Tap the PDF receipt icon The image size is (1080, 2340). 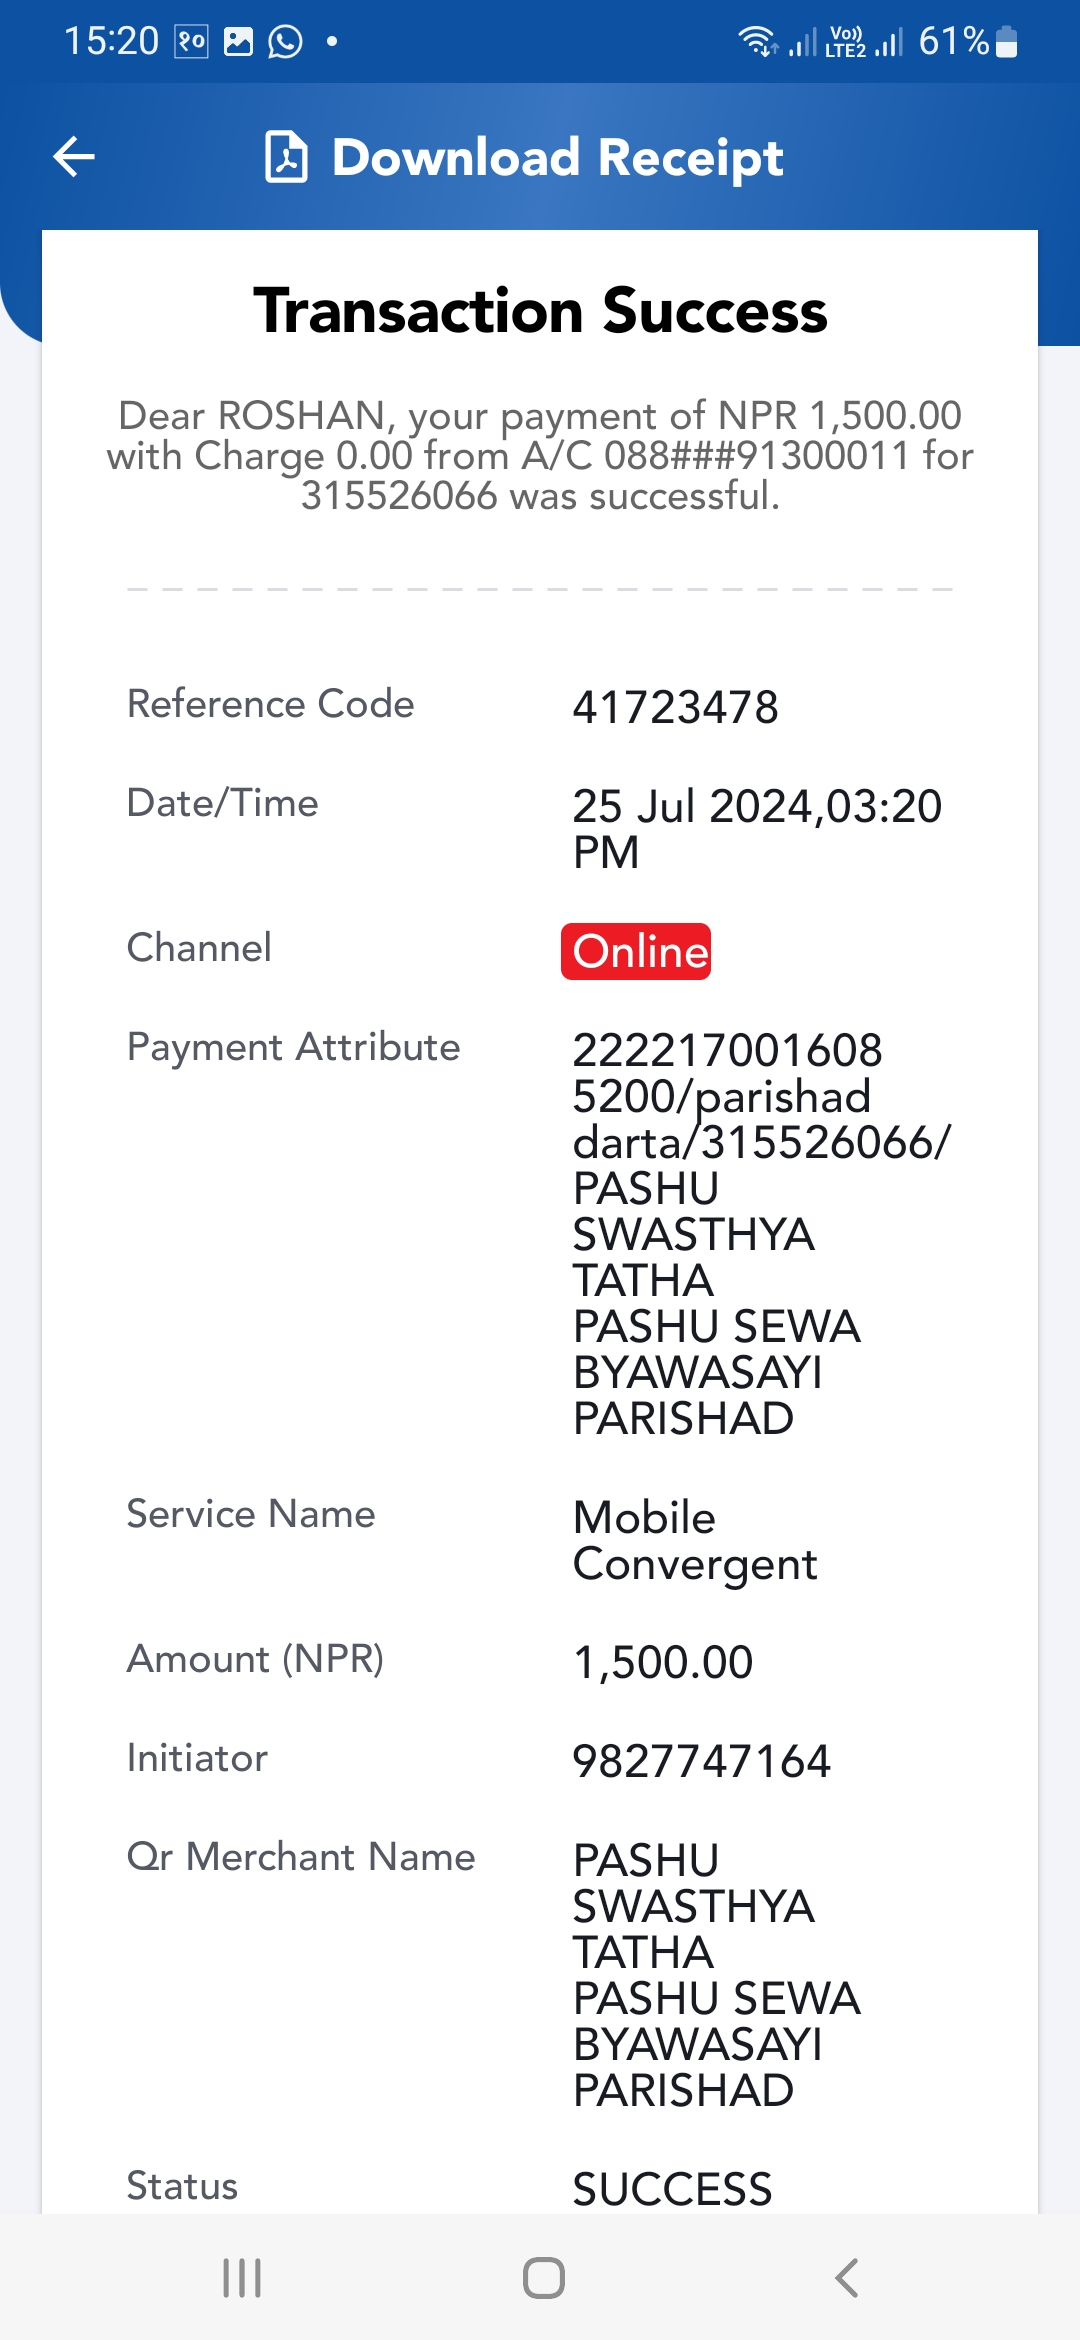point(286,157)
